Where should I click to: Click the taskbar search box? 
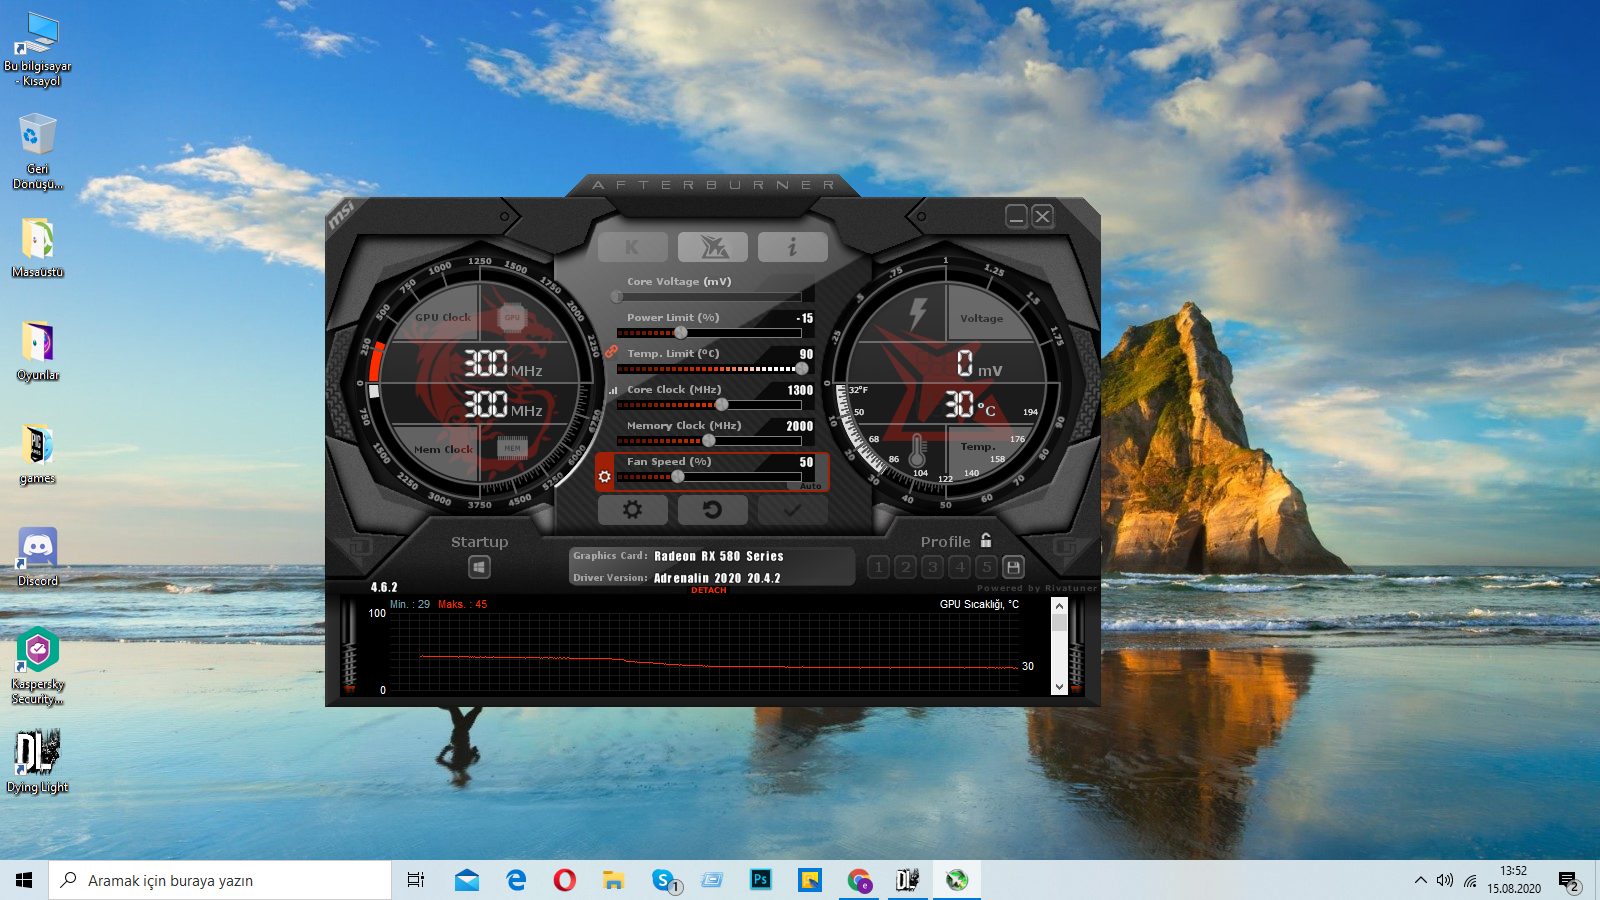coord(220,880)
